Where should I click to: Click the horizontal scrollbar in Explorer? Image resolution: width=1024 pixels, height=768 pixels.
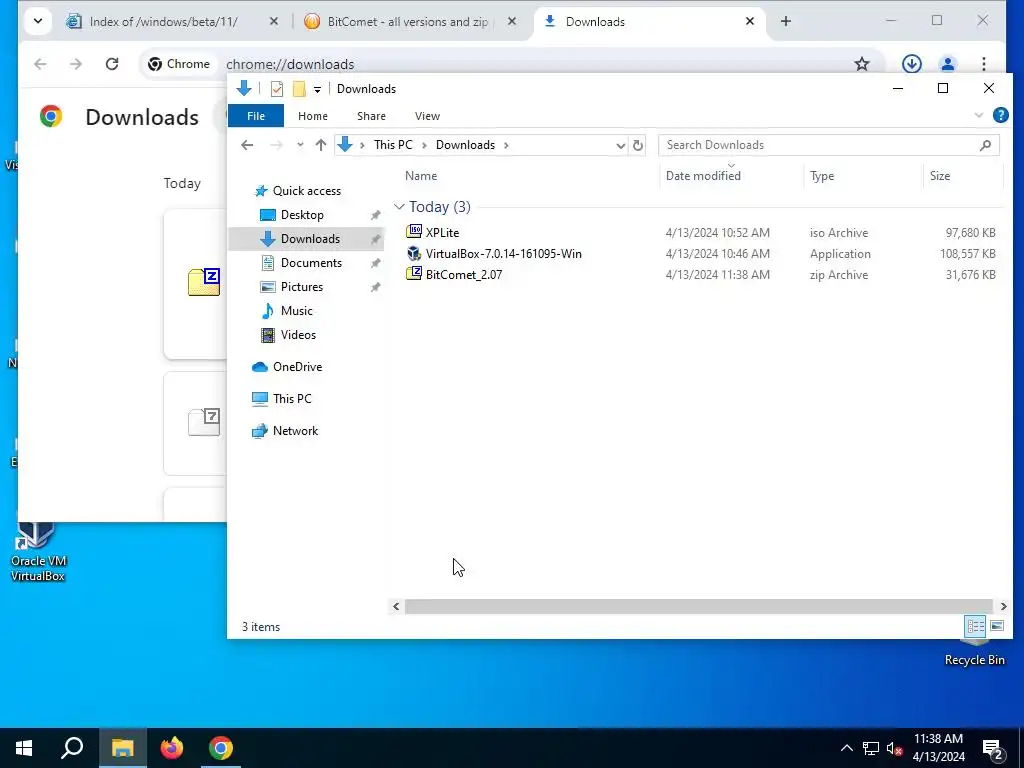[699, 607]
